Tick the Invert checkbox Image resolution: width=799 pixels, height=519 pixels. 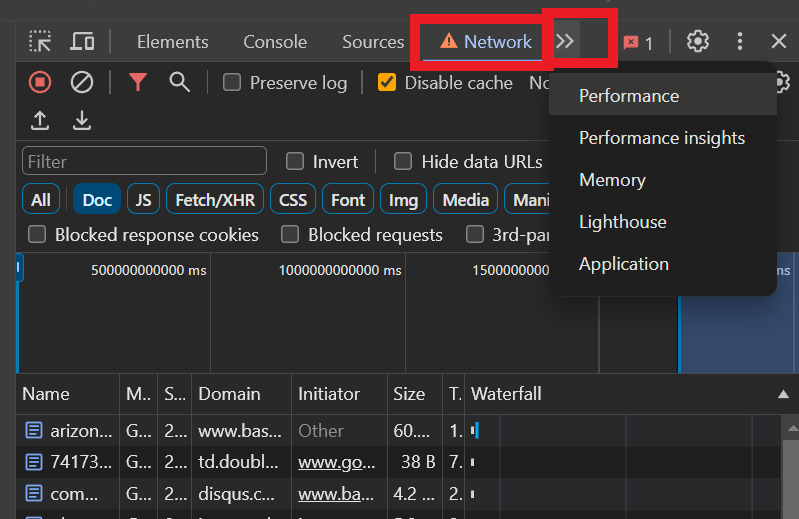(x=295, y=161)
